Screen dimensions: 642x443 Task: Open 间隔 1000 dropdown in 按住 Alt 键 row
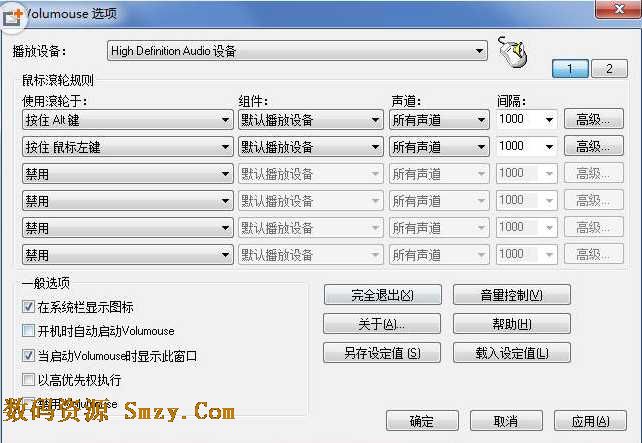[527, 120]
